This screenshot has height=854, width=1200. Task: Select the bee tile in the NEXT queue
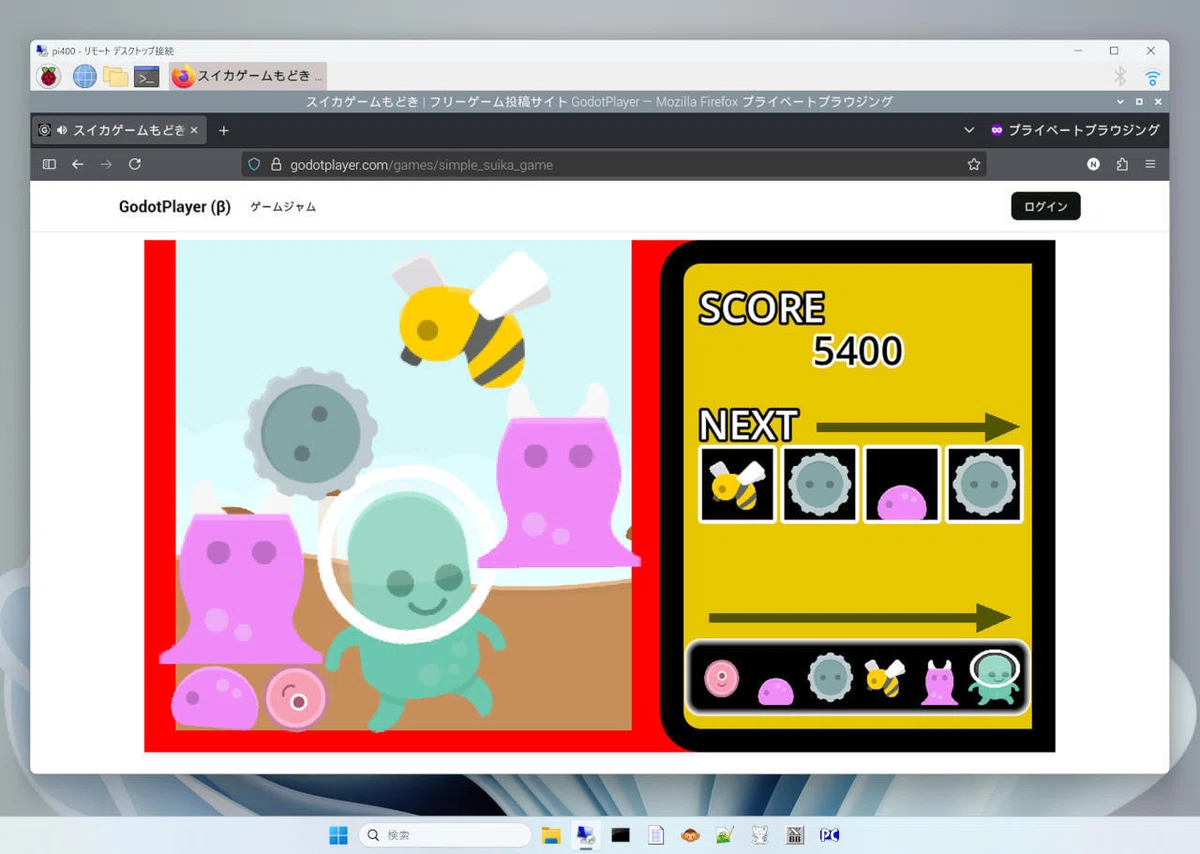point(737,484)
